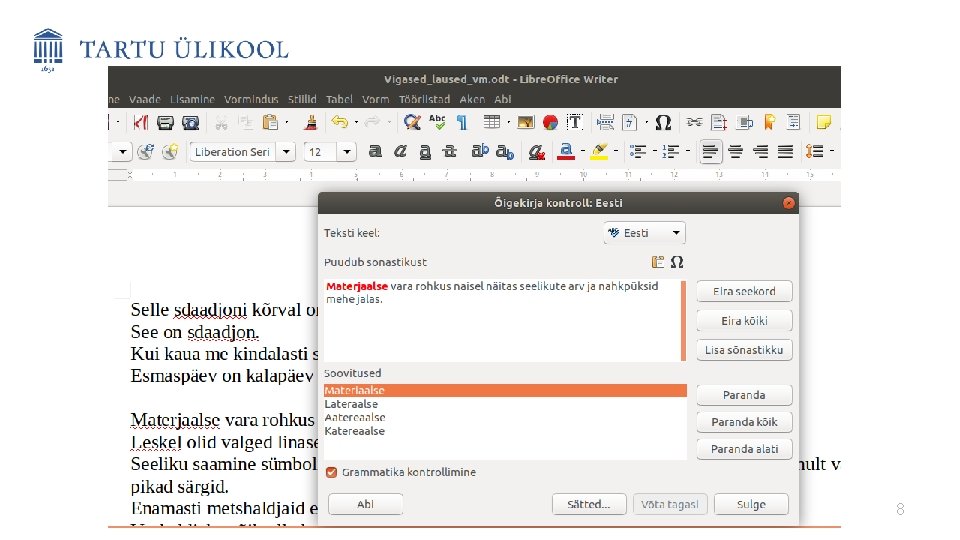This screenshot has height=540, width=960.
Task: Click the Insert Hyperlink icon
Action: point(694,122)
